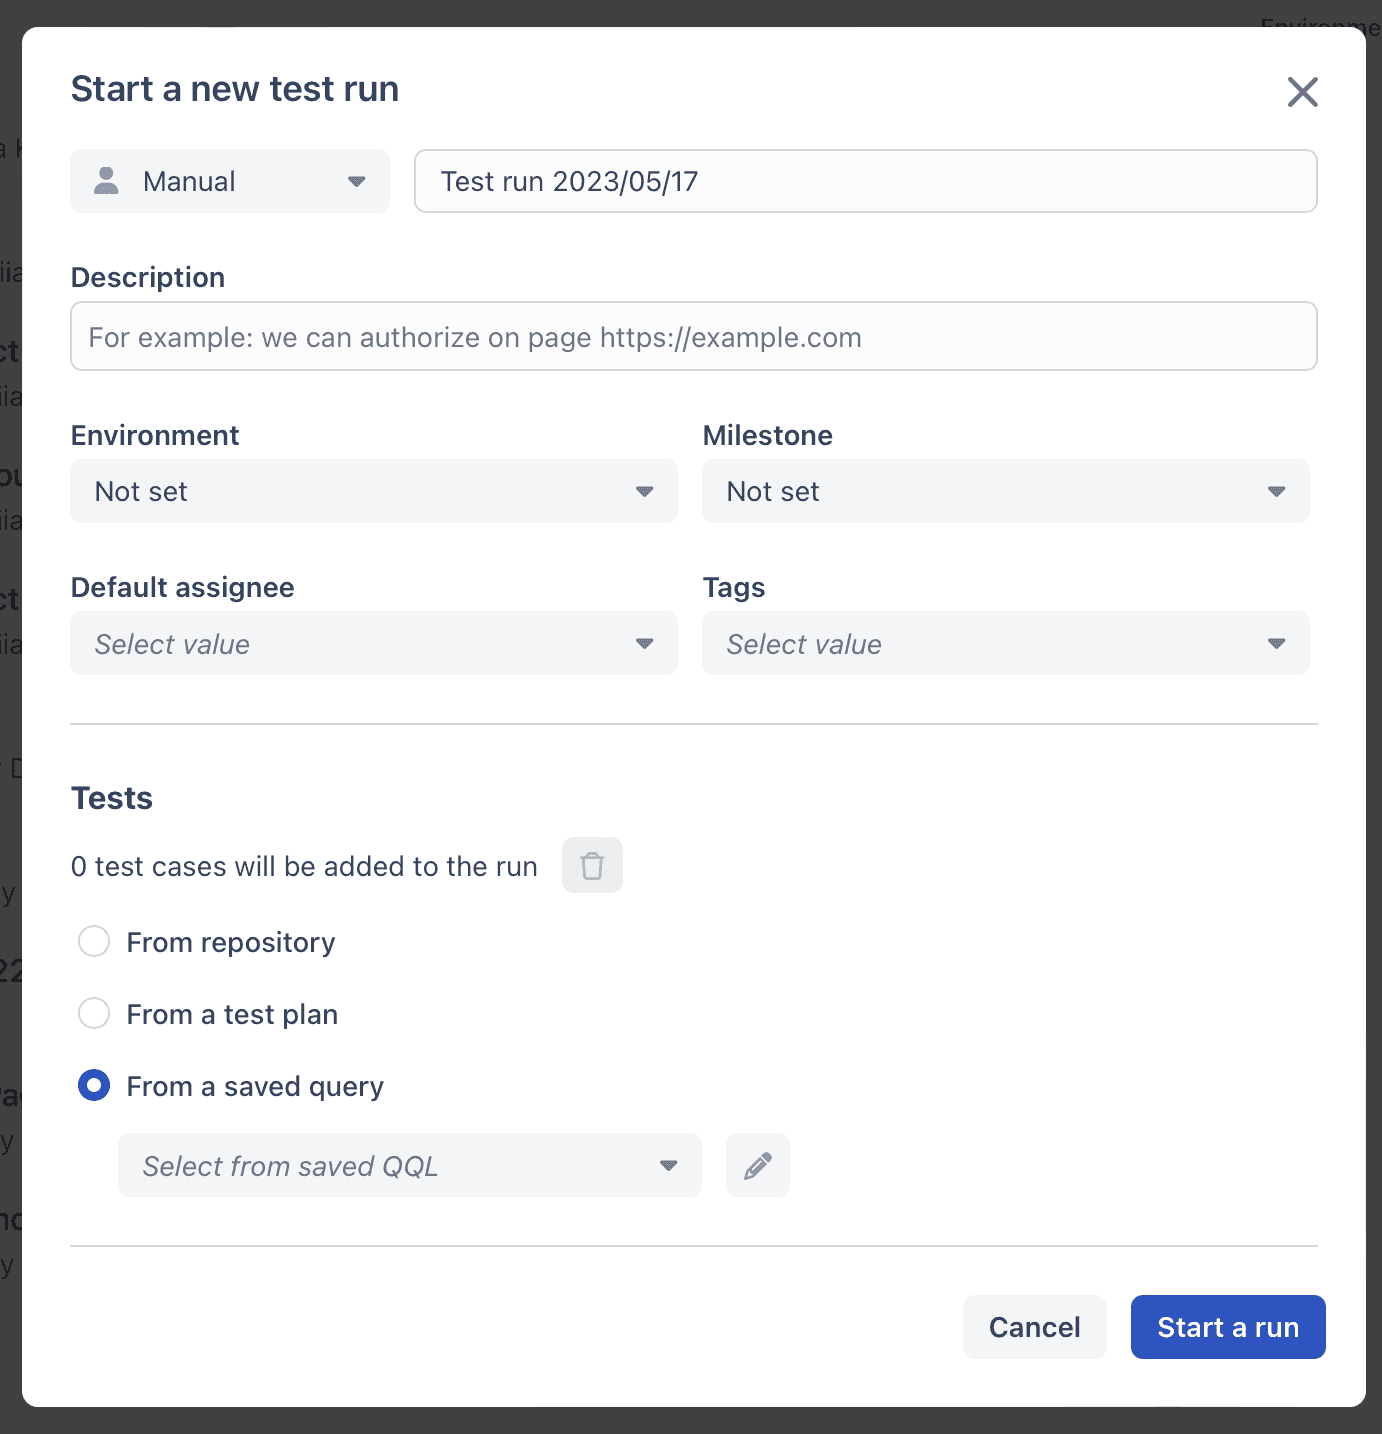Click the Start a run button

[x=1228, y=1327]
